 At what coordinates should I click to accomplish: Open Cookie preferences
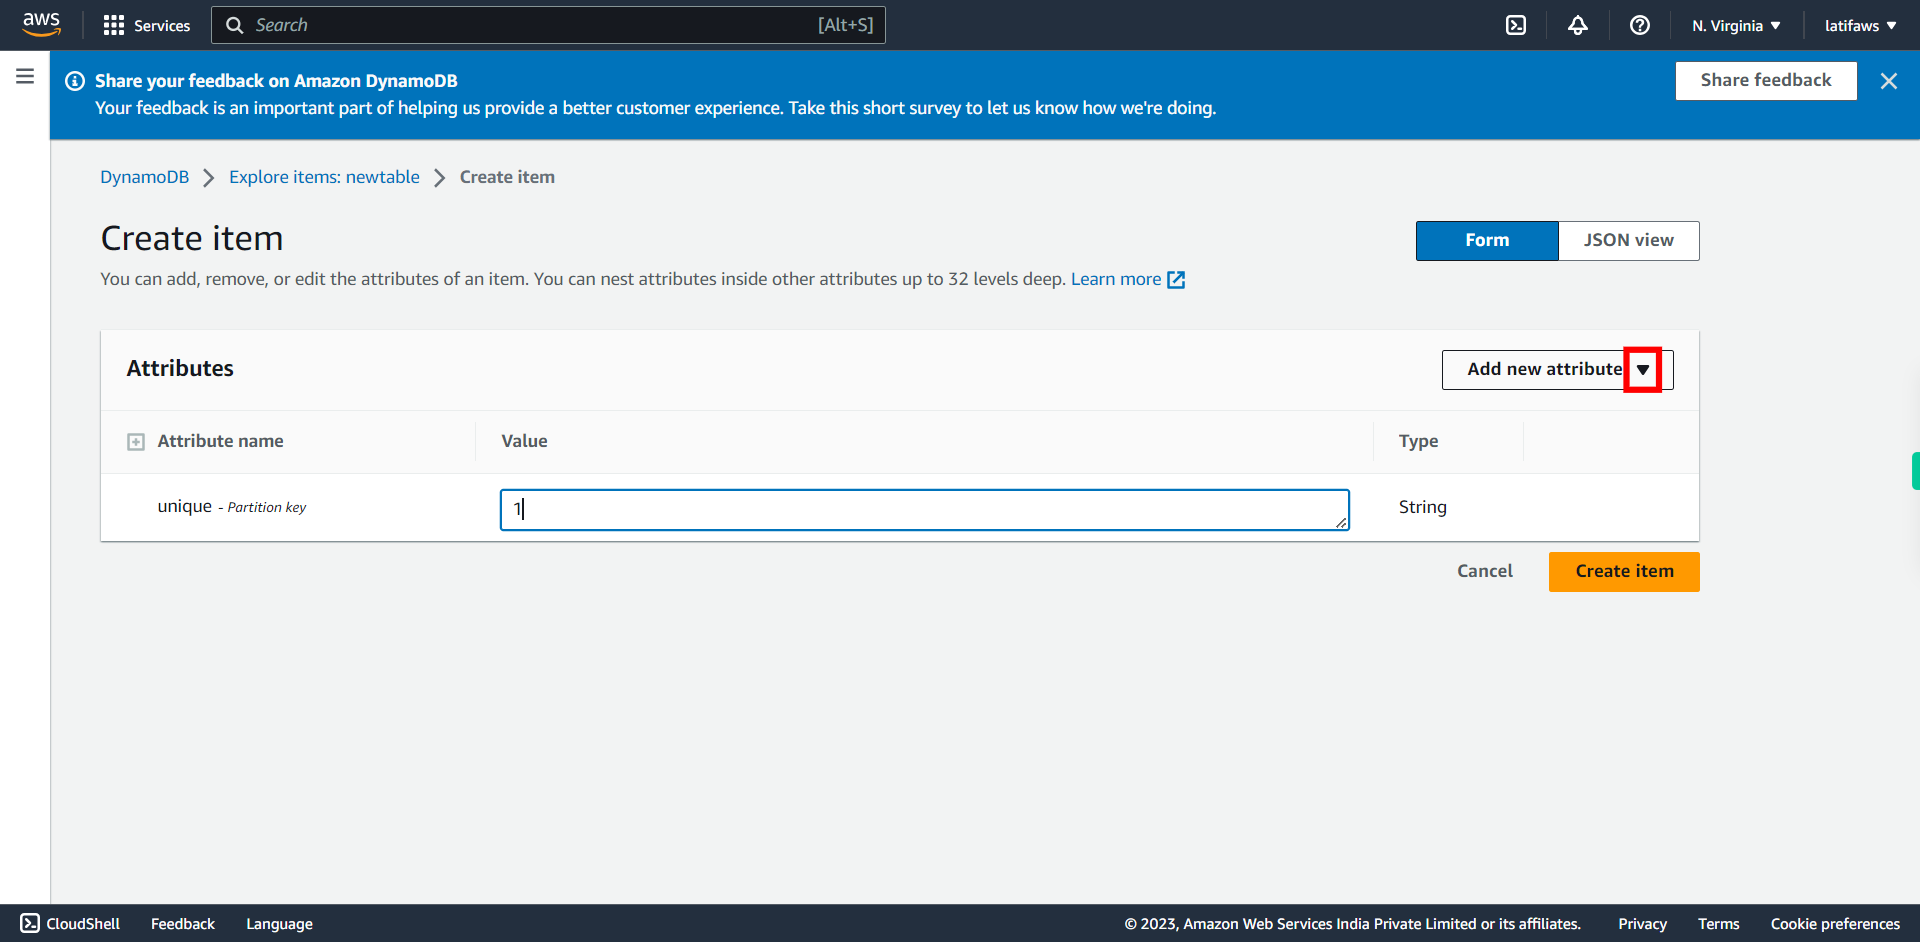[1835, 924]
